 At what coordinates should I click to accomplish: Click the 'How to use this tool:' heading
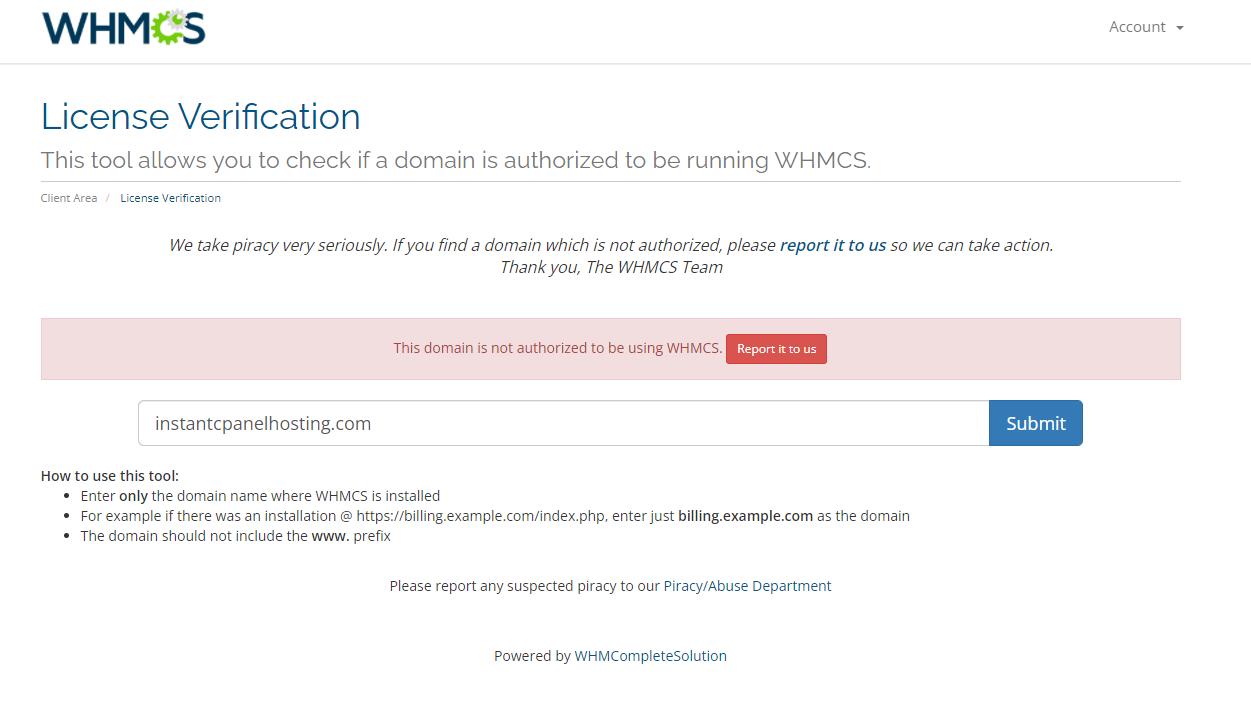click(110, 476)
